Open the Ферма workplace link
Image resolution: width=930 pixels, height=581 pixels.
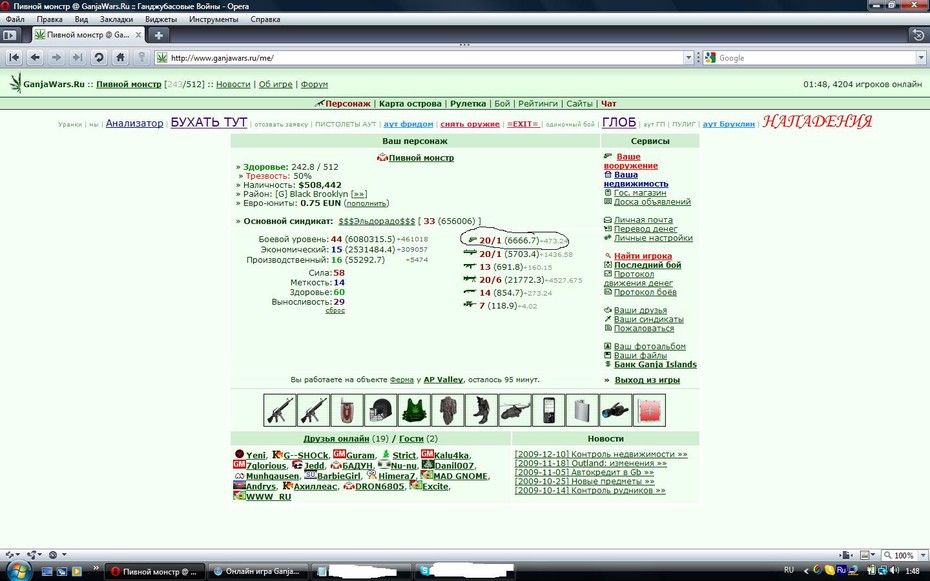click(402, 379)
